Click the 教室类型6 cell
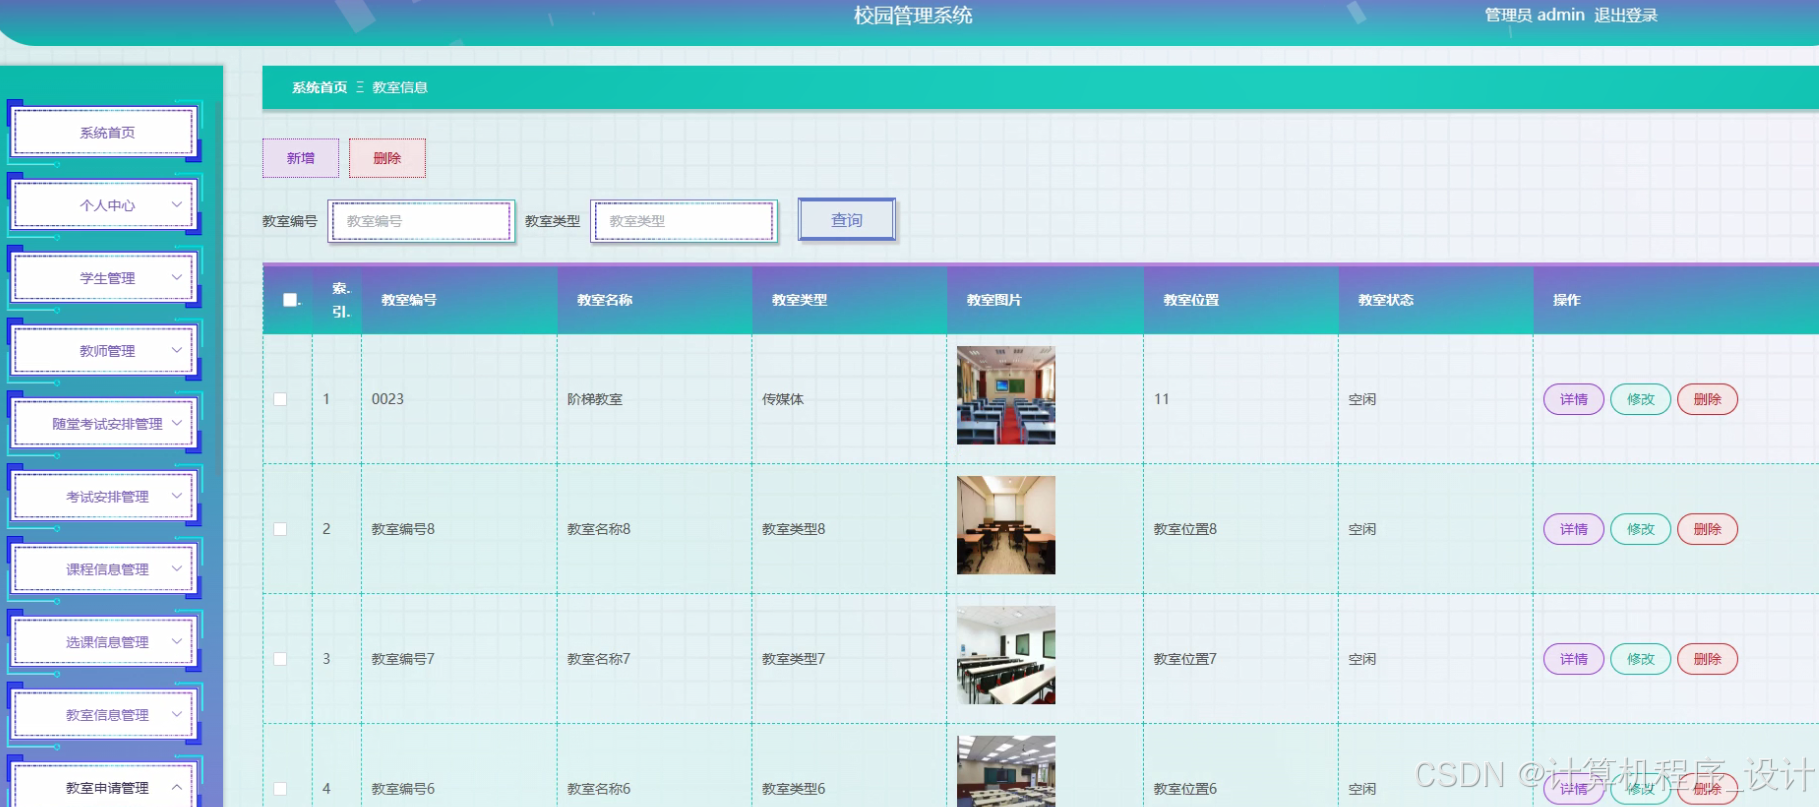 (794, 789)
